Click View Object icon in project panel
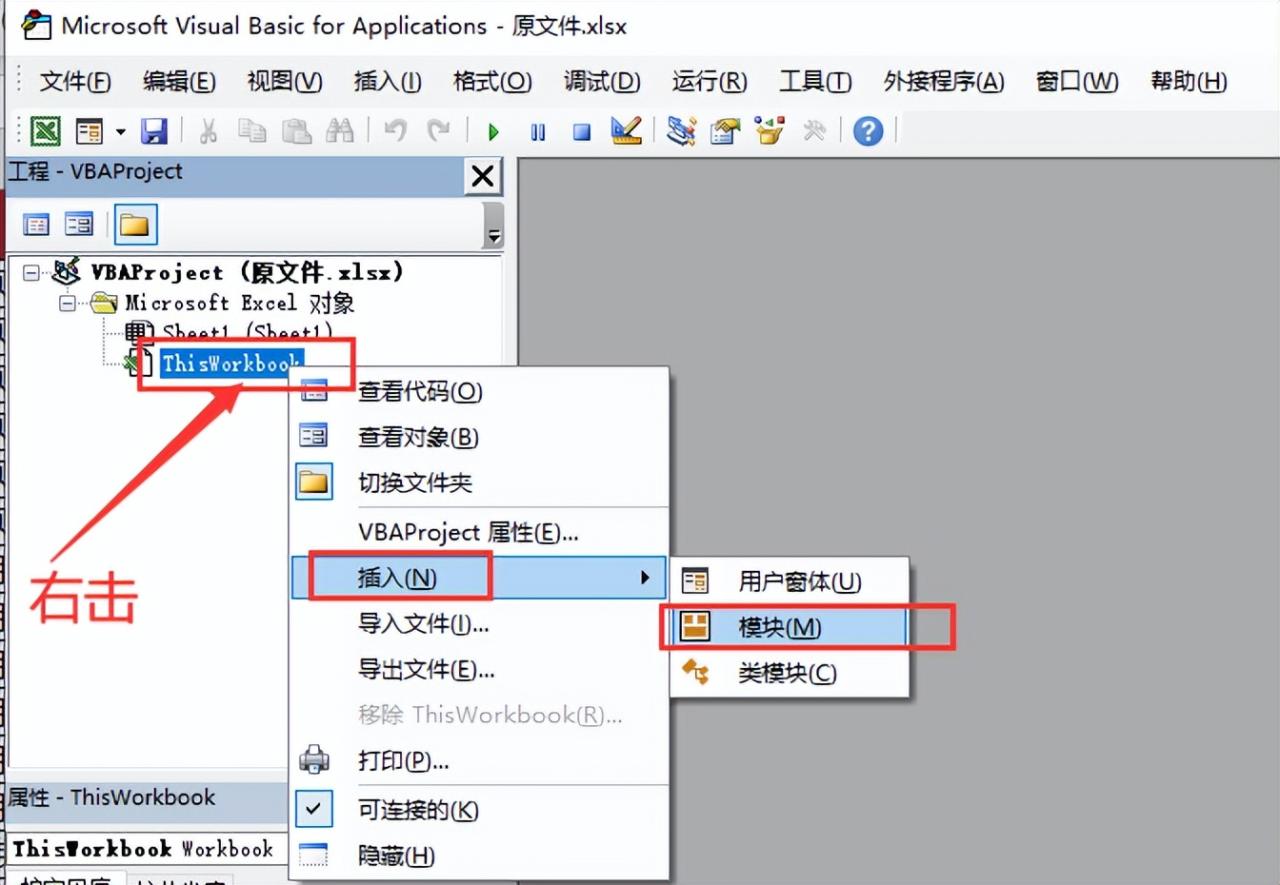The width and height of the screenshot is (1280, 885). click(79, 225)
